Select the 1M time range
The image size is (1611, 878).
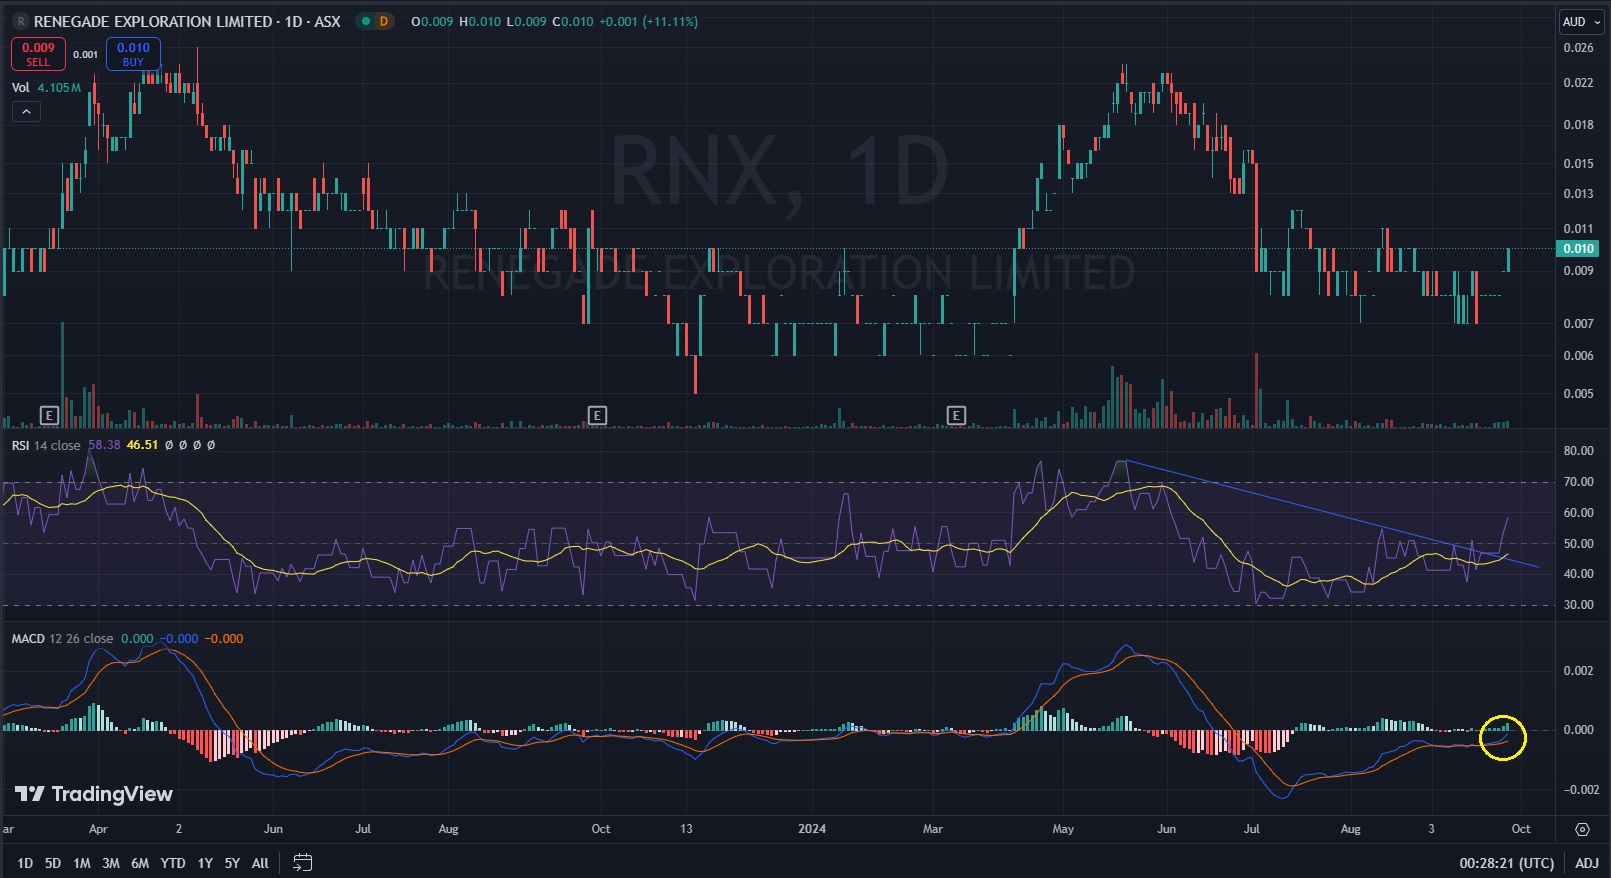82,863
